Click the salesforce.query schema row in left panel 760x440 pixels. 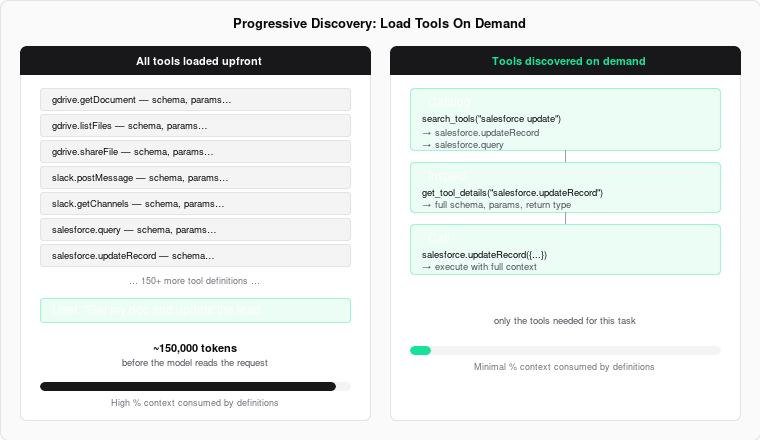point(195,230)
